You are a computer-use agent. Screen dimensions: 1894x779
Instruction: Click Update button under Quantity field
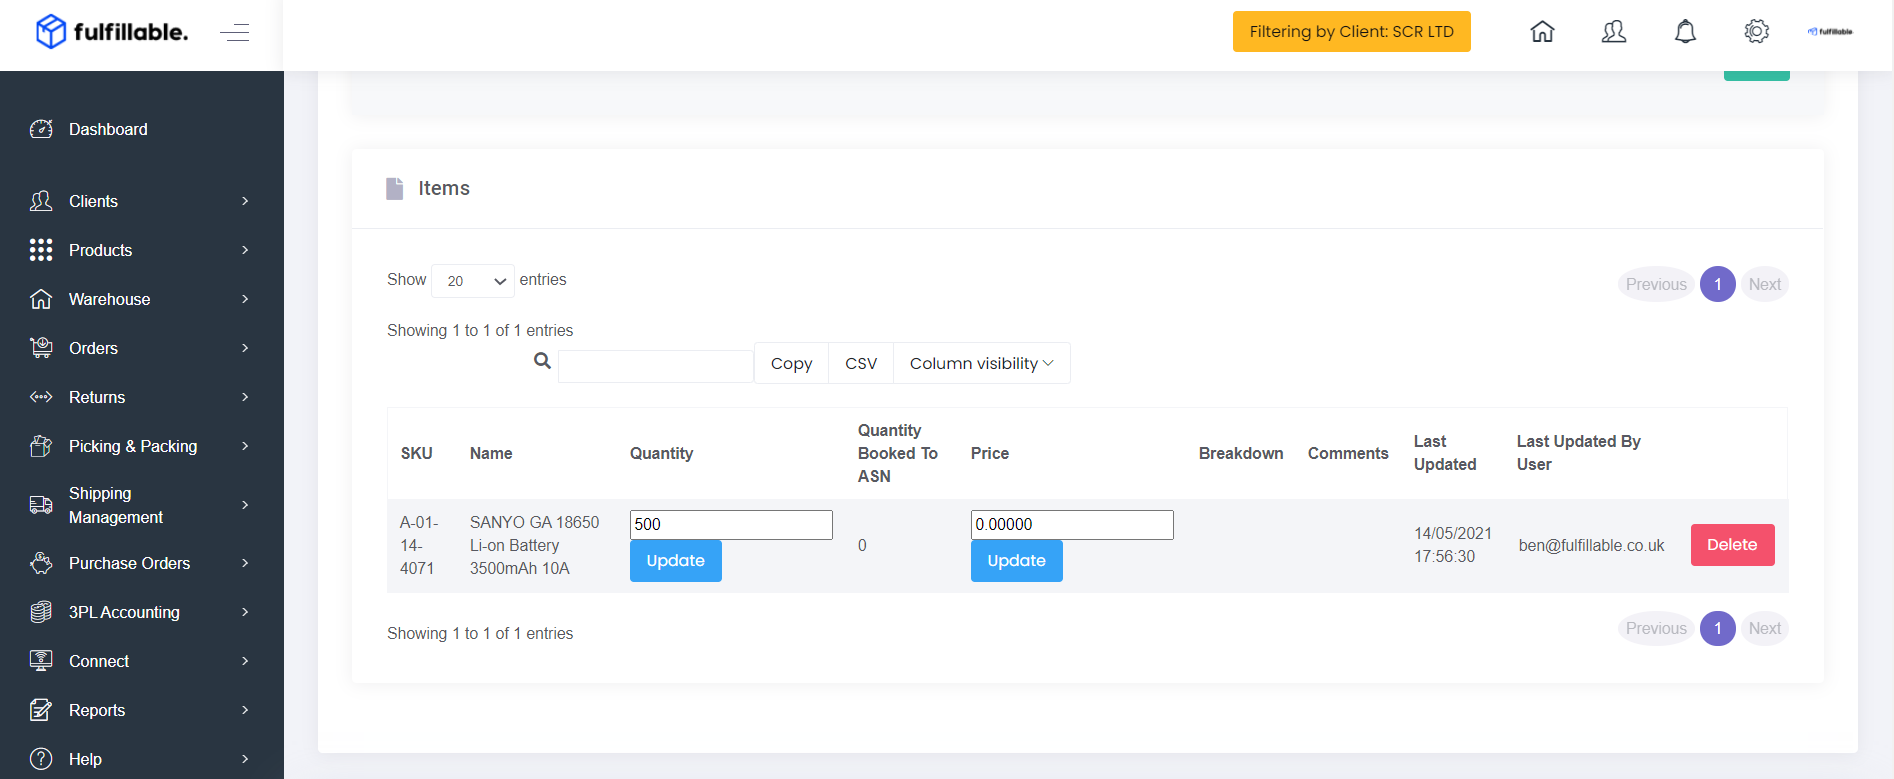(675, 561)
